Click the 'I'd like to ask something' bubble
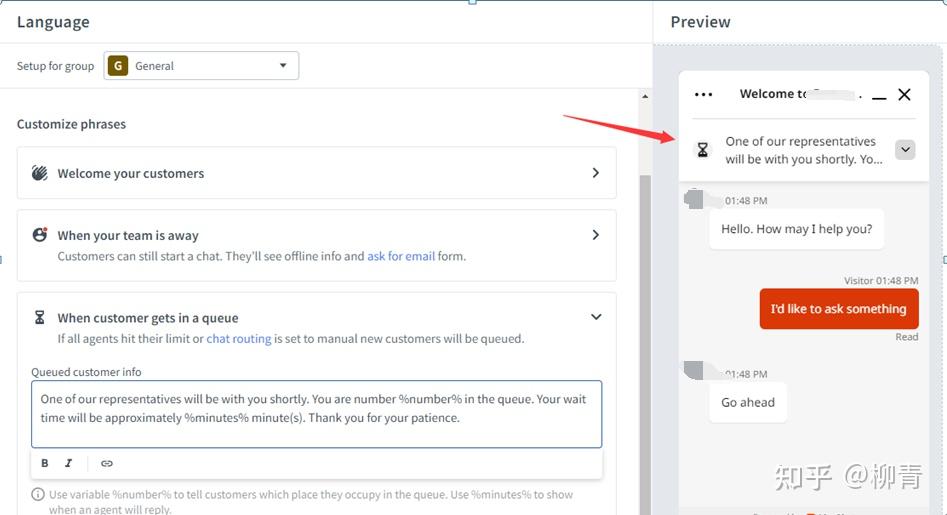This screenshot has width=947, height=515. (x=839, y=309)
